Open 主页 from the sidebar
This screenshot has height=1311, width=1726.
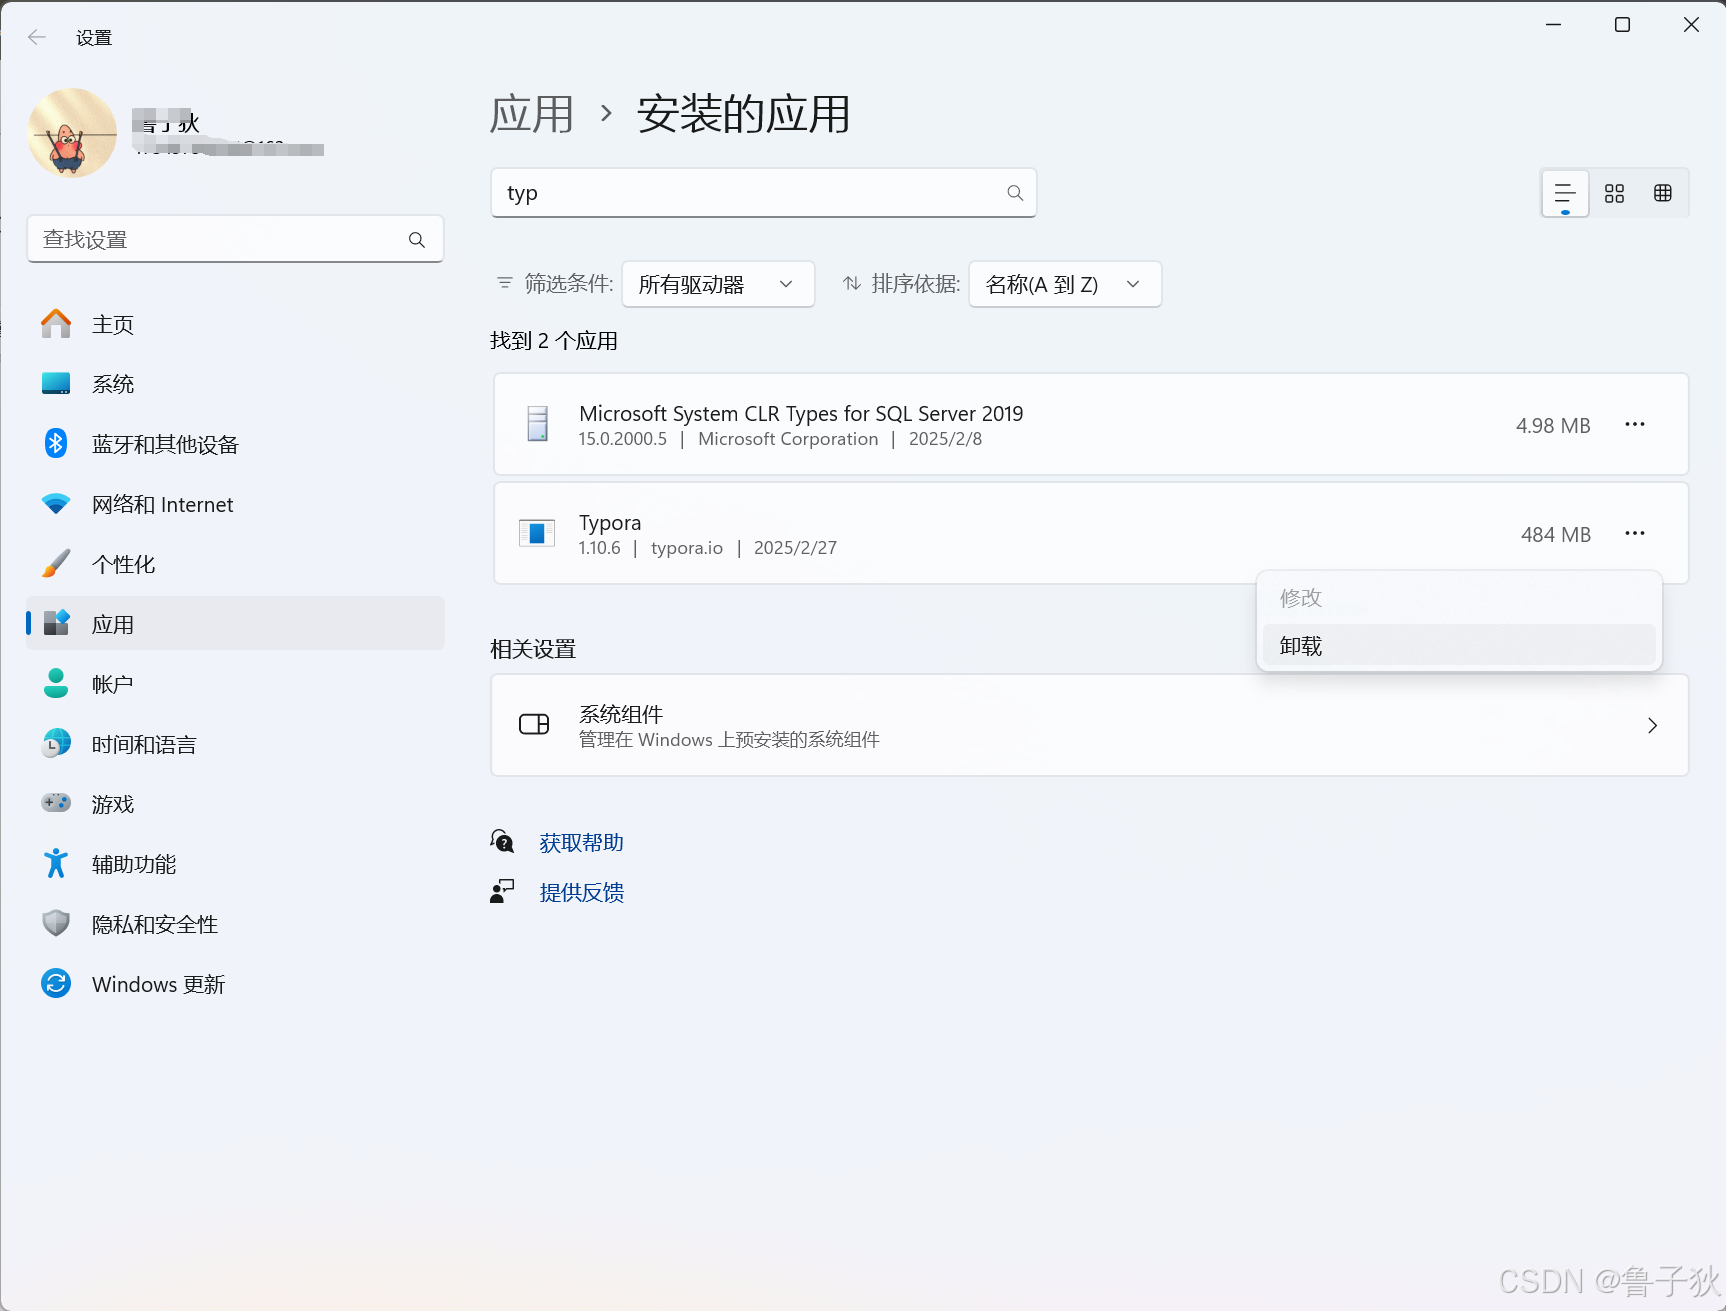(x=235, y=324)
